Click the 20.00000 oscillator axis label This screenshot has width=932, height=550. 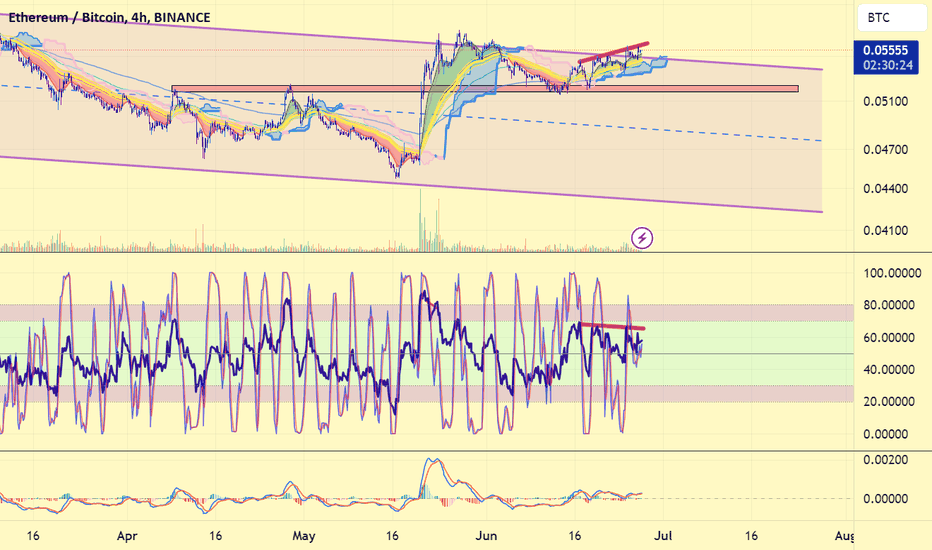[889, 402]
